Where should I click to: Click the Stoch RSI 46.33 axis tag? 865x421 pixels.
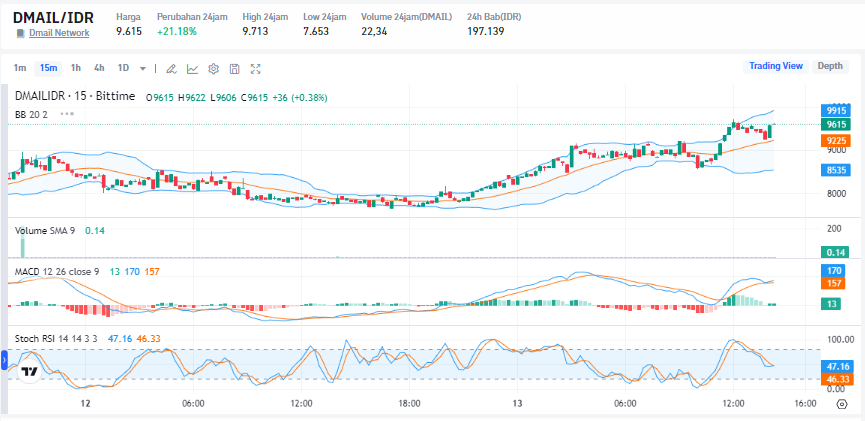839,379
